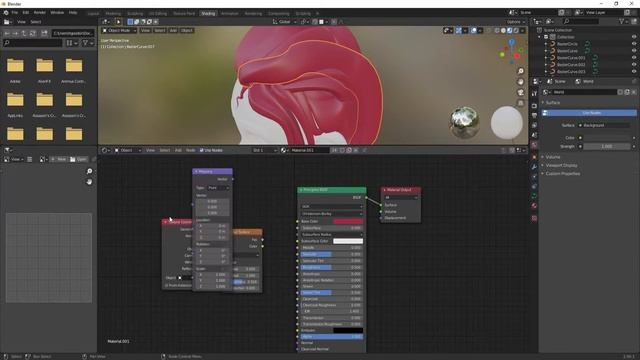640x360 pixels.
Task: Open the Global transform orientation dropdown
Action: tap(284, 22)
